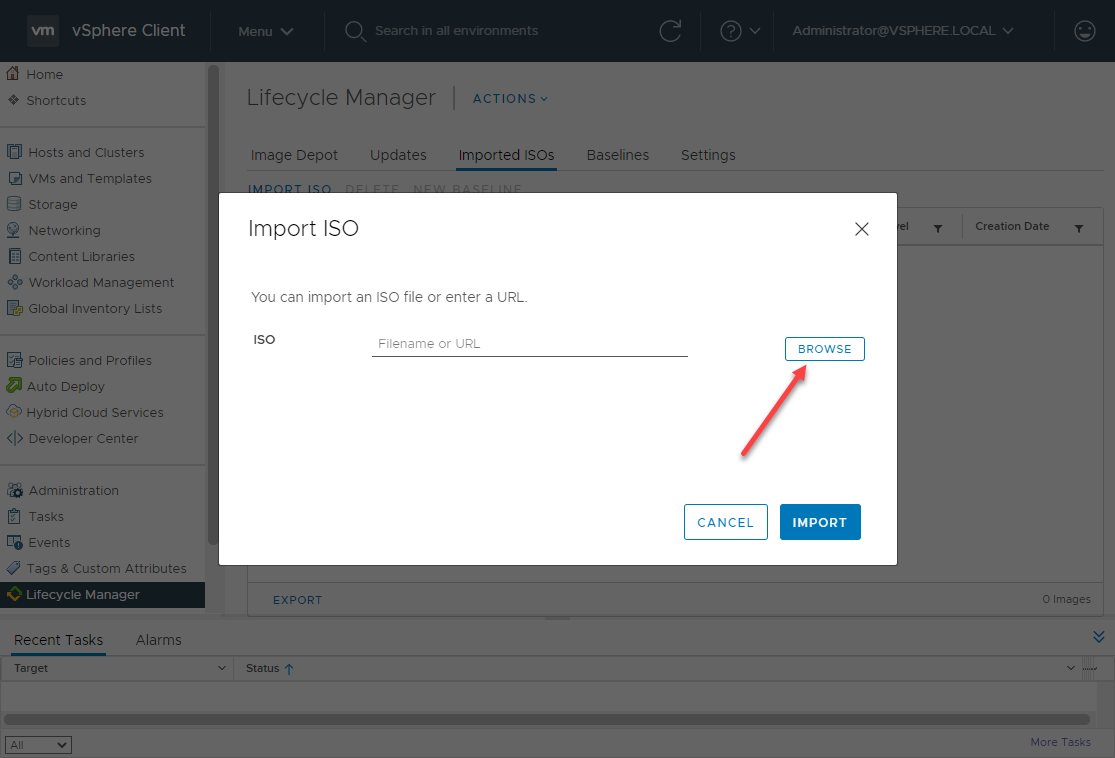
Task: Switch to the Image Depot tab
Action: [294, 155]
